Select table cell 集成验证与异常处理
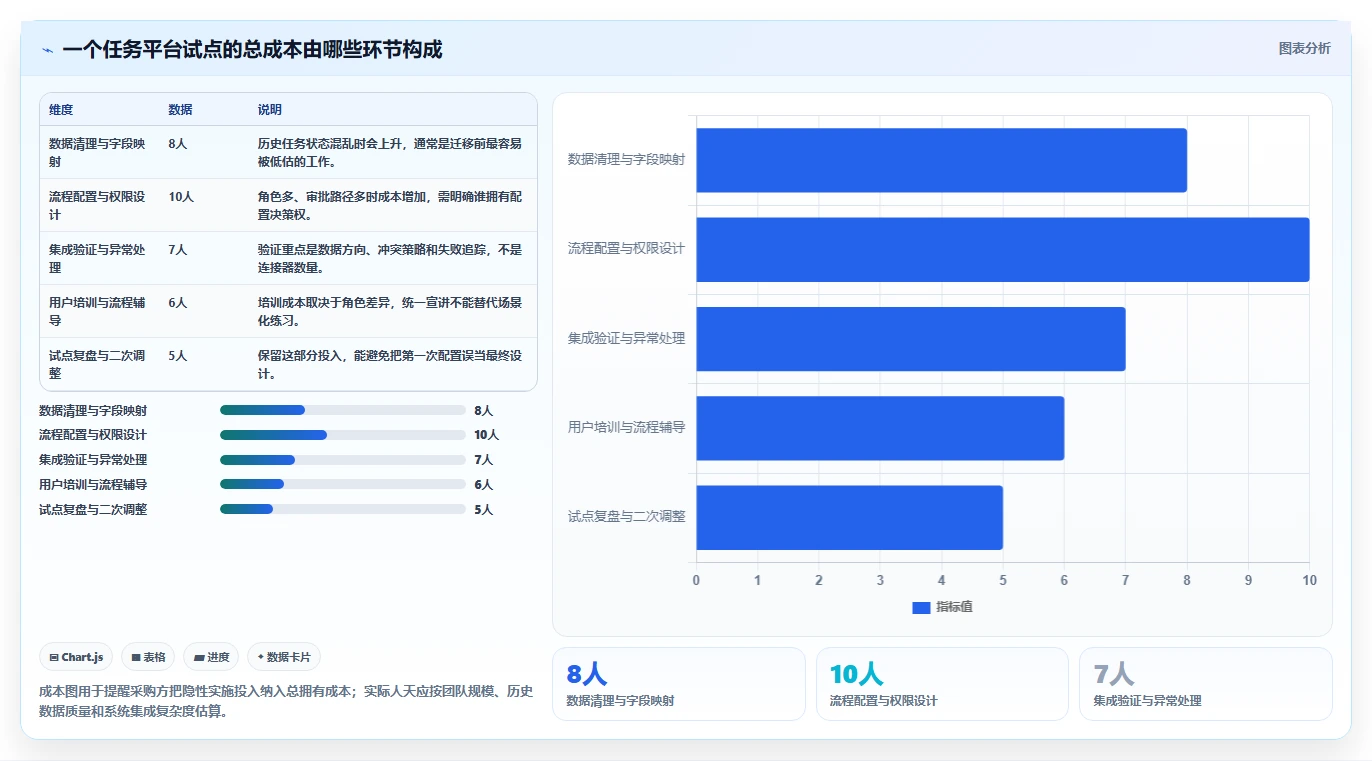 97,259
